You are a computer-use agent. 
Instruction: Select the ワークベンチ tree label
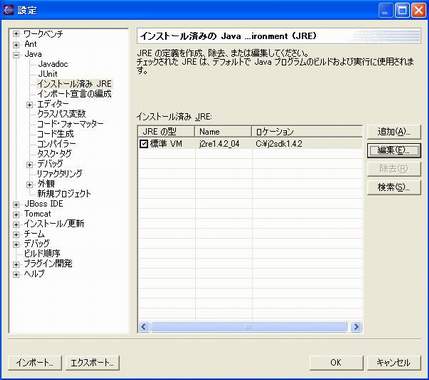click(43, 34)
